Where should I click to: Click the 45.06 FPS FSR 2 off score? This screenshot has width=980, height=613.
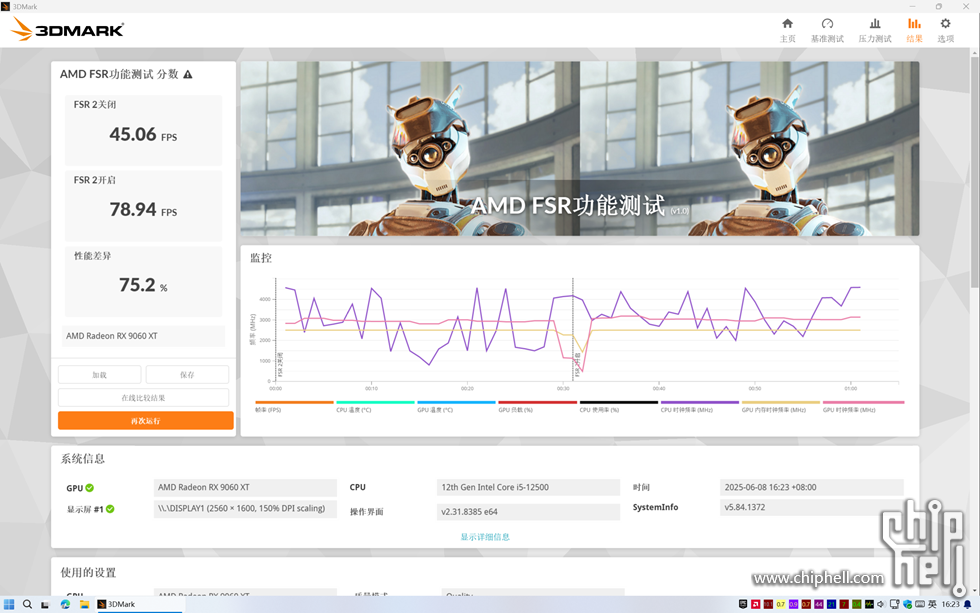143,134
